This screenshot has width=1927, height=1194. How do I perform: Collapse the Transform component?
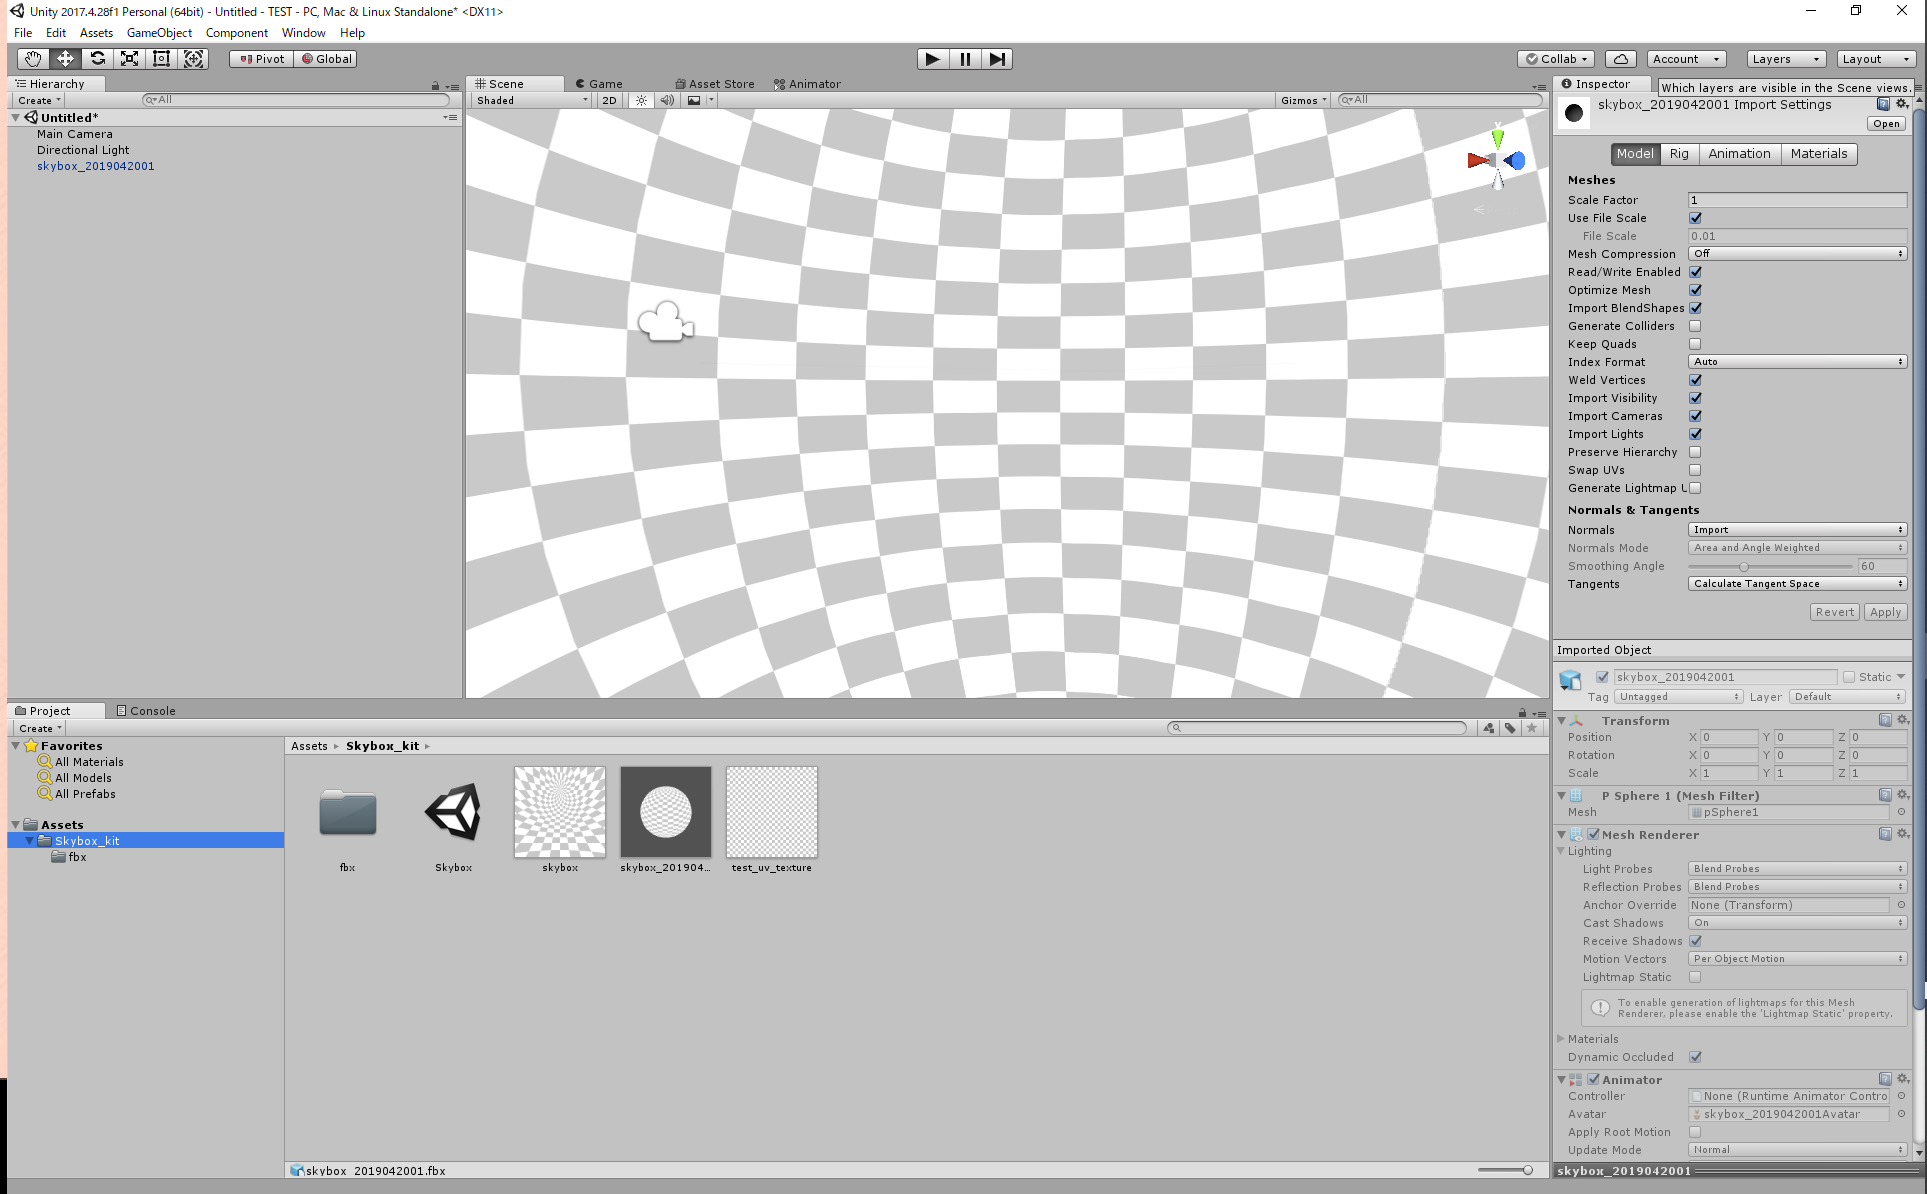[x=1563, y=720]
